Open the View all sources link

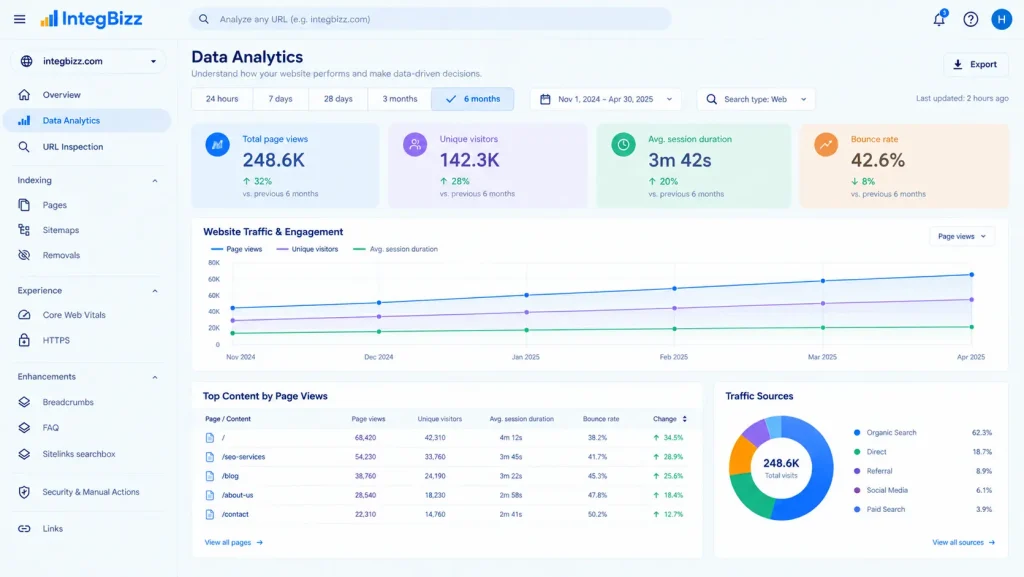(963, 542)
